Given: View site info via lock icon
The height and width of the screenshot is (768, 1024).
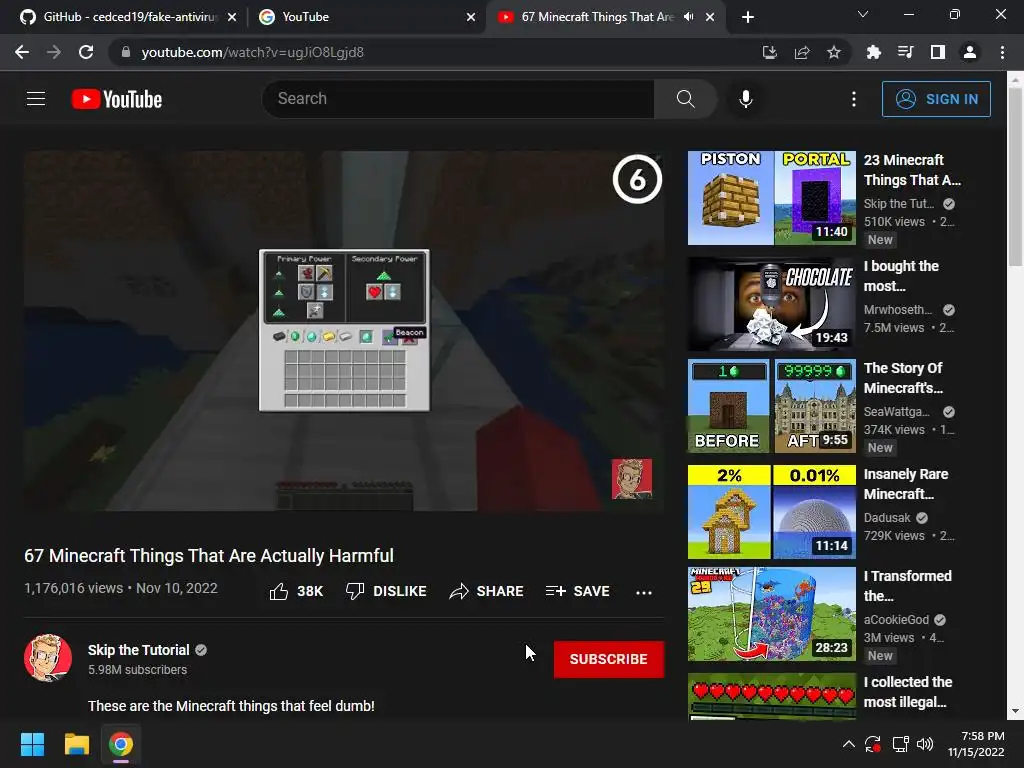Looking at the screenshot, I should (126, 52).
